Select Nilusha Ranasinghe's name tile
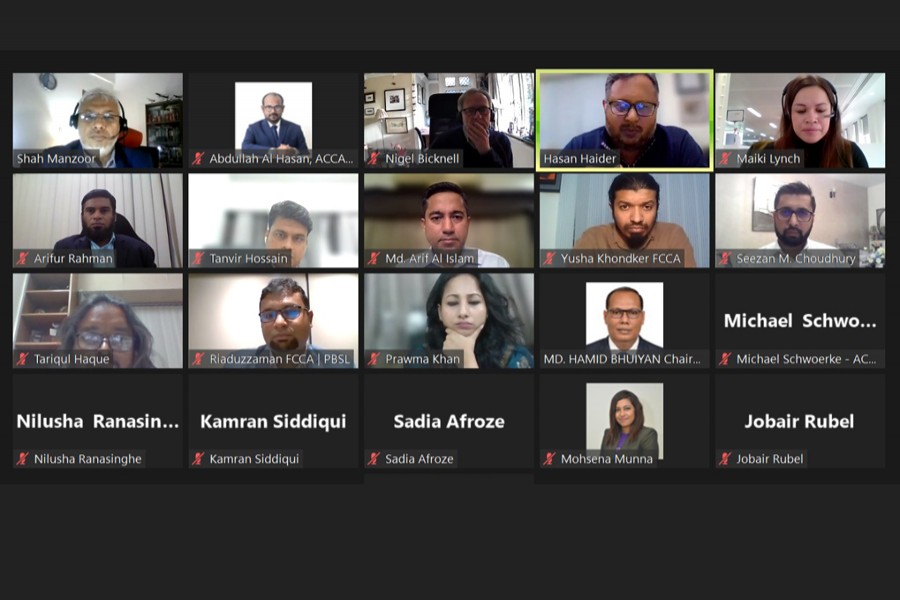This screenshot has width=900, height=600. click(98, 421)
